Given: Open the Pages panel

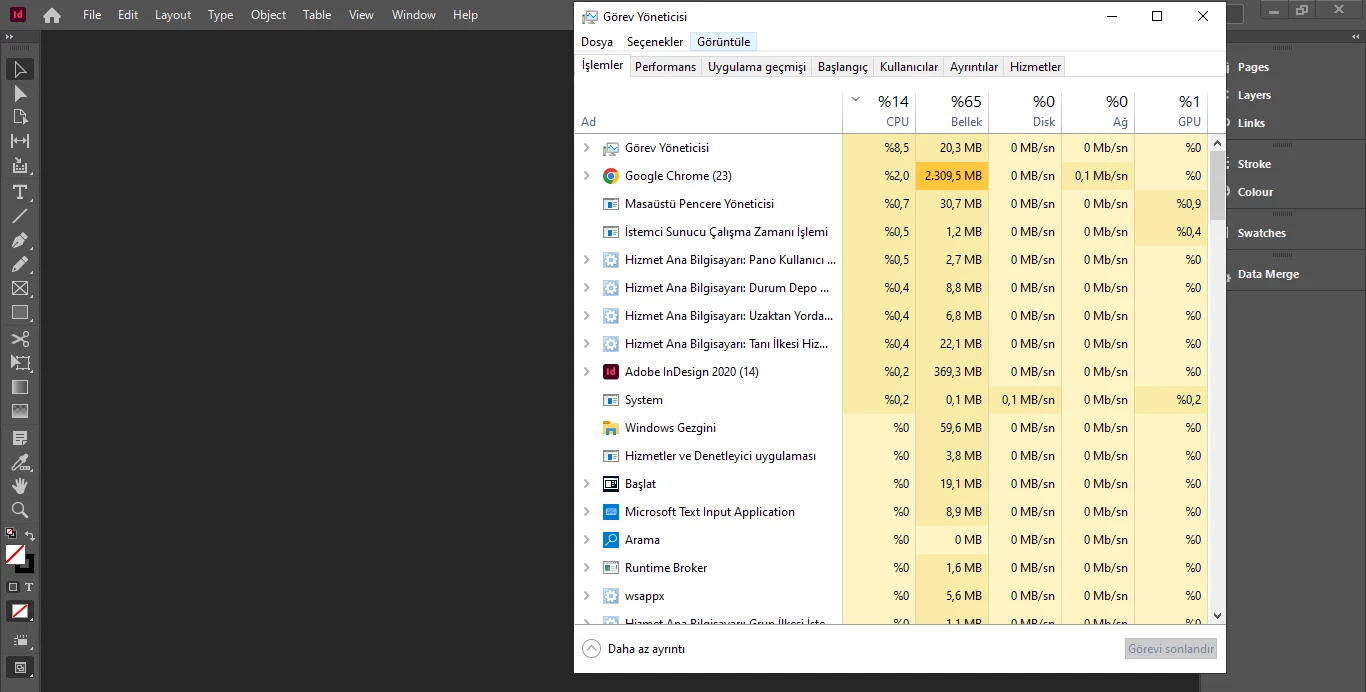Looking at the screenshot, I should pyautogui.click(x=1253, y=67).
